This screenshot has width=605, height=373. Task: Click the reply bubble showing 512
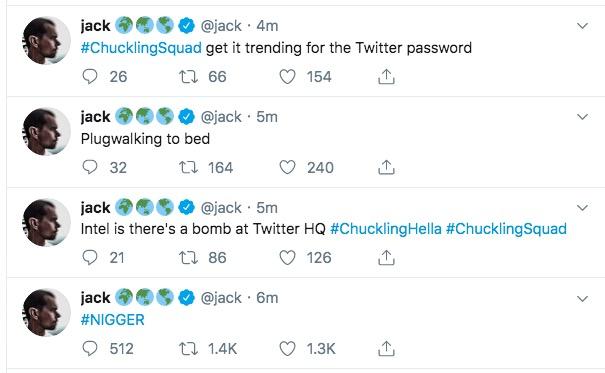pos(90,349)
